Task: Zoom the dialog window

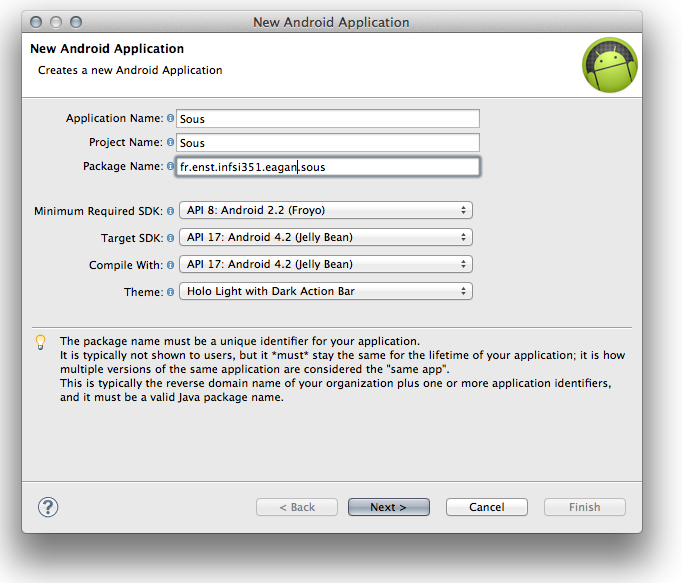Action: tap(76, 22)
